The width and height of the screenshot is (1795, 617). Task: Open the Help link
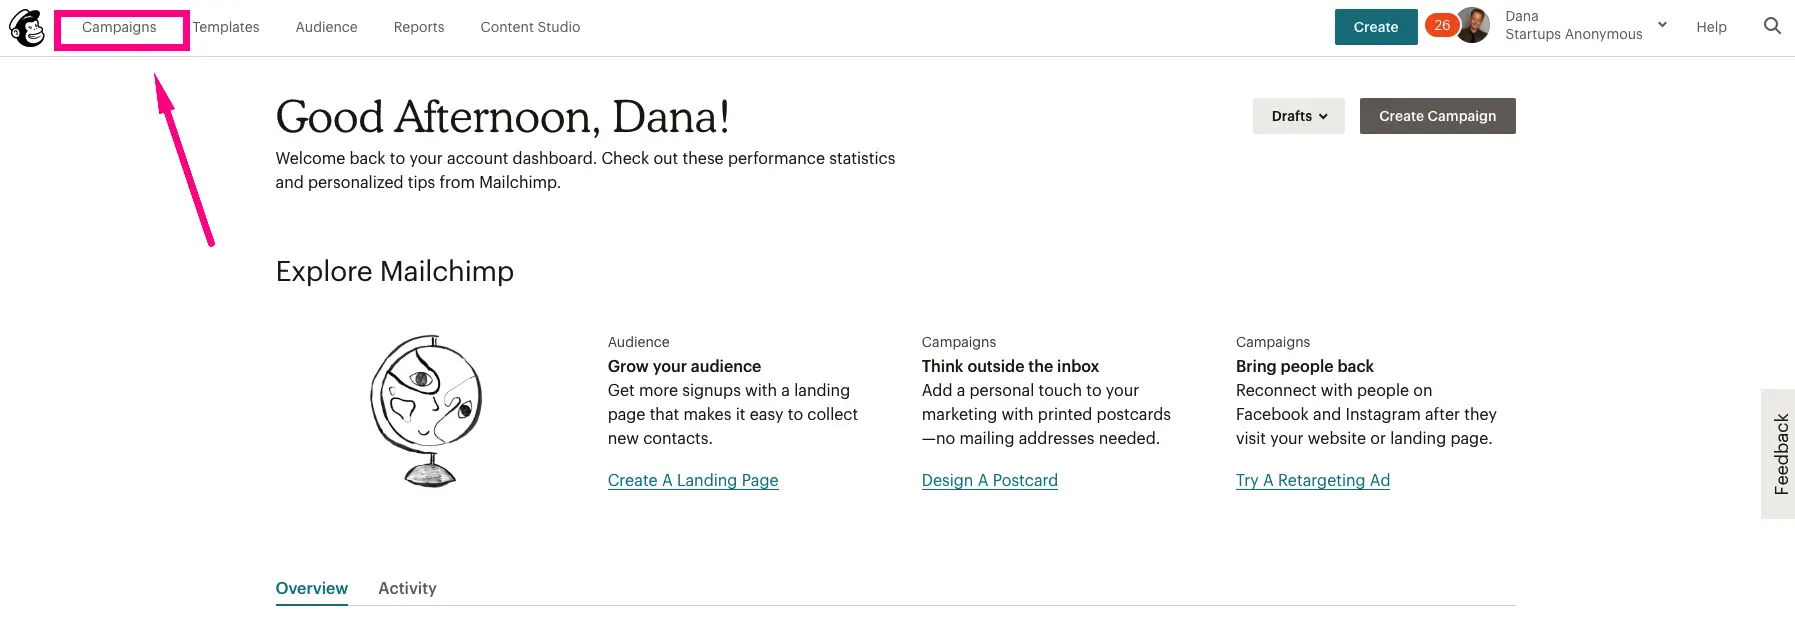coord(1711,27)
